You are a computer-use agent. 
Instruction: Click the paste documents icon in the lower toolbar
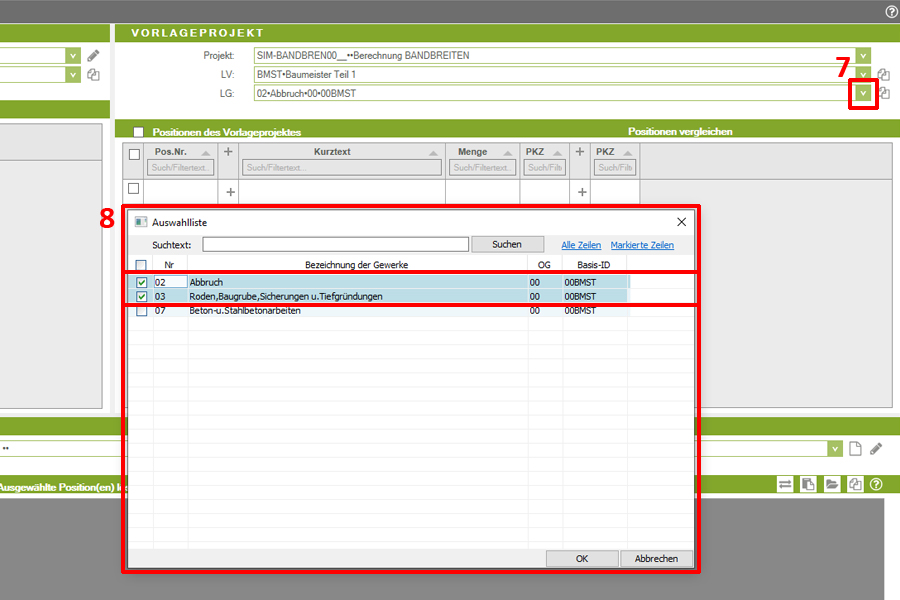(x=808, y=484)
